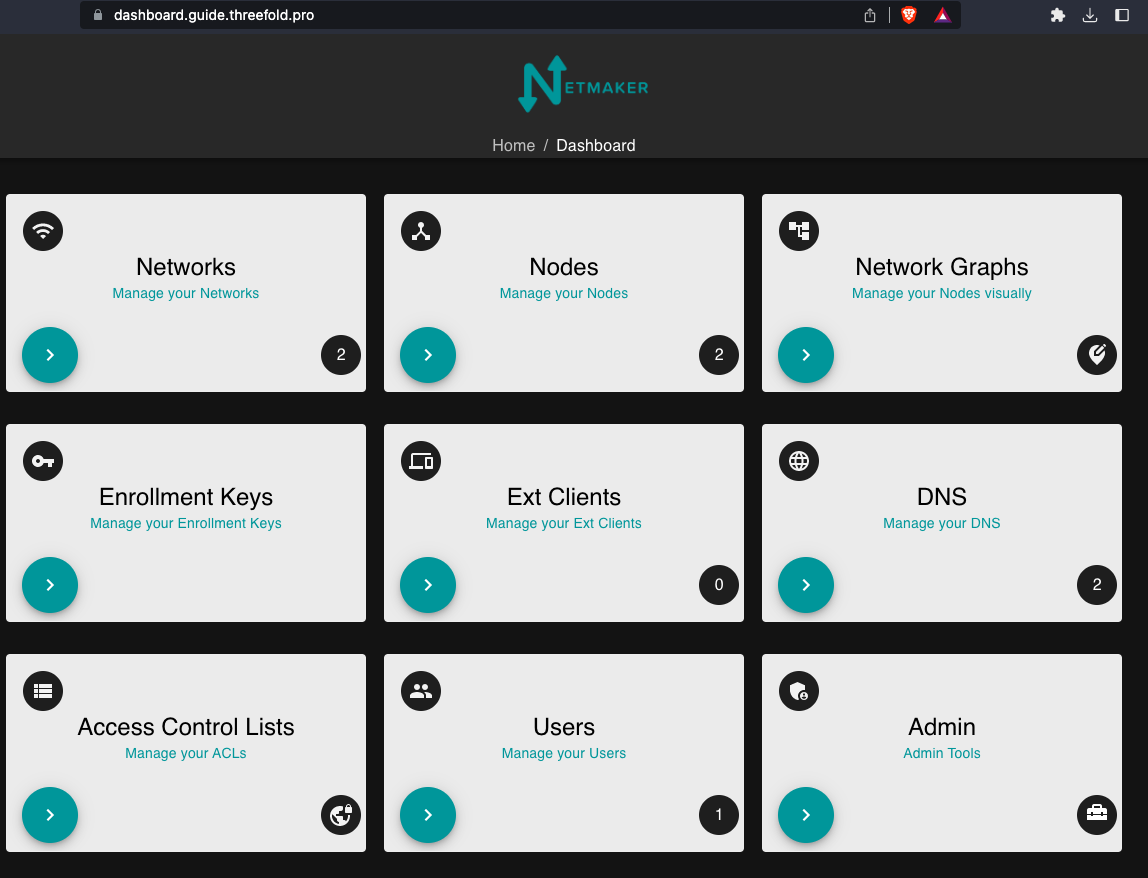Click the Admin card title
The width and height of the screenshot is (1148, 878).
click(x=942, y=726)
